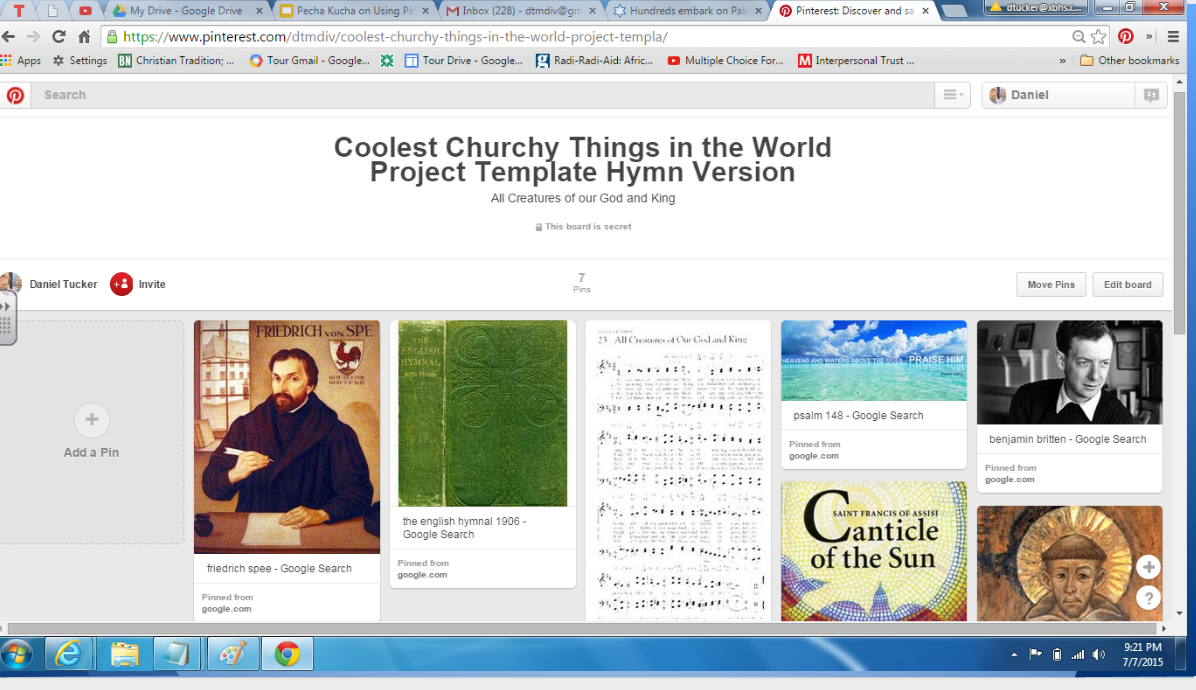1196x690 pixels.
Task: Open the Christian Tradition bookmark
Action: pyautogui.click(x=176, y=60)
